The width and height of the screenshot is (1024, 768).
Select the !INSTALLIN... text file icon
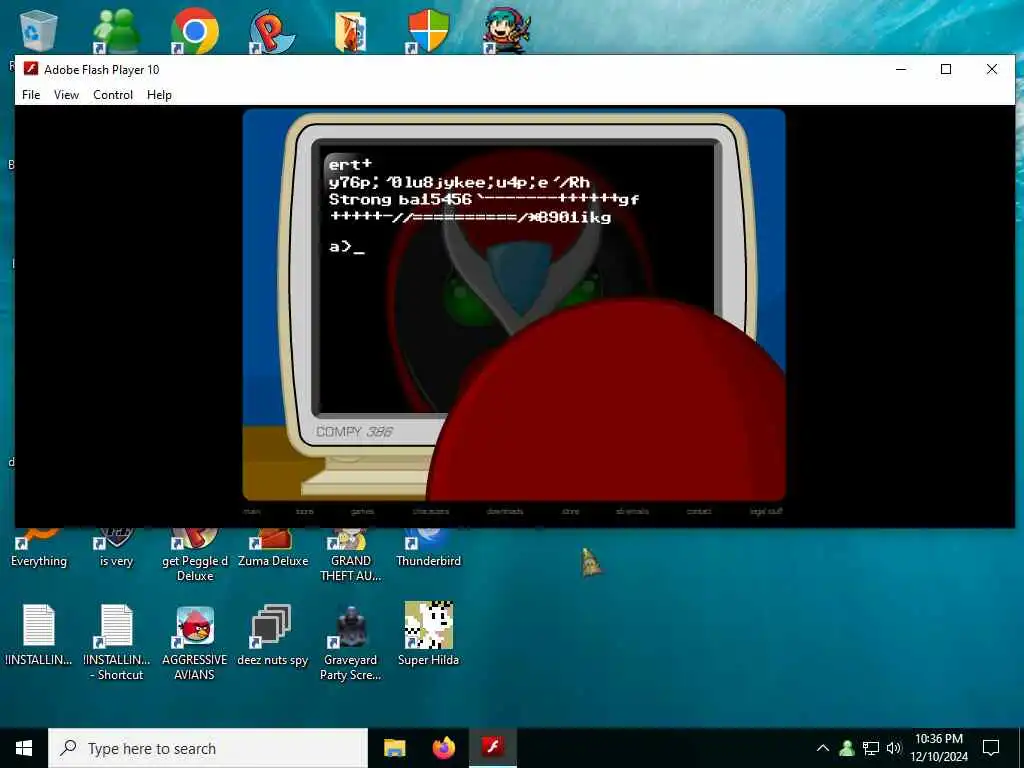coord(39,635)
